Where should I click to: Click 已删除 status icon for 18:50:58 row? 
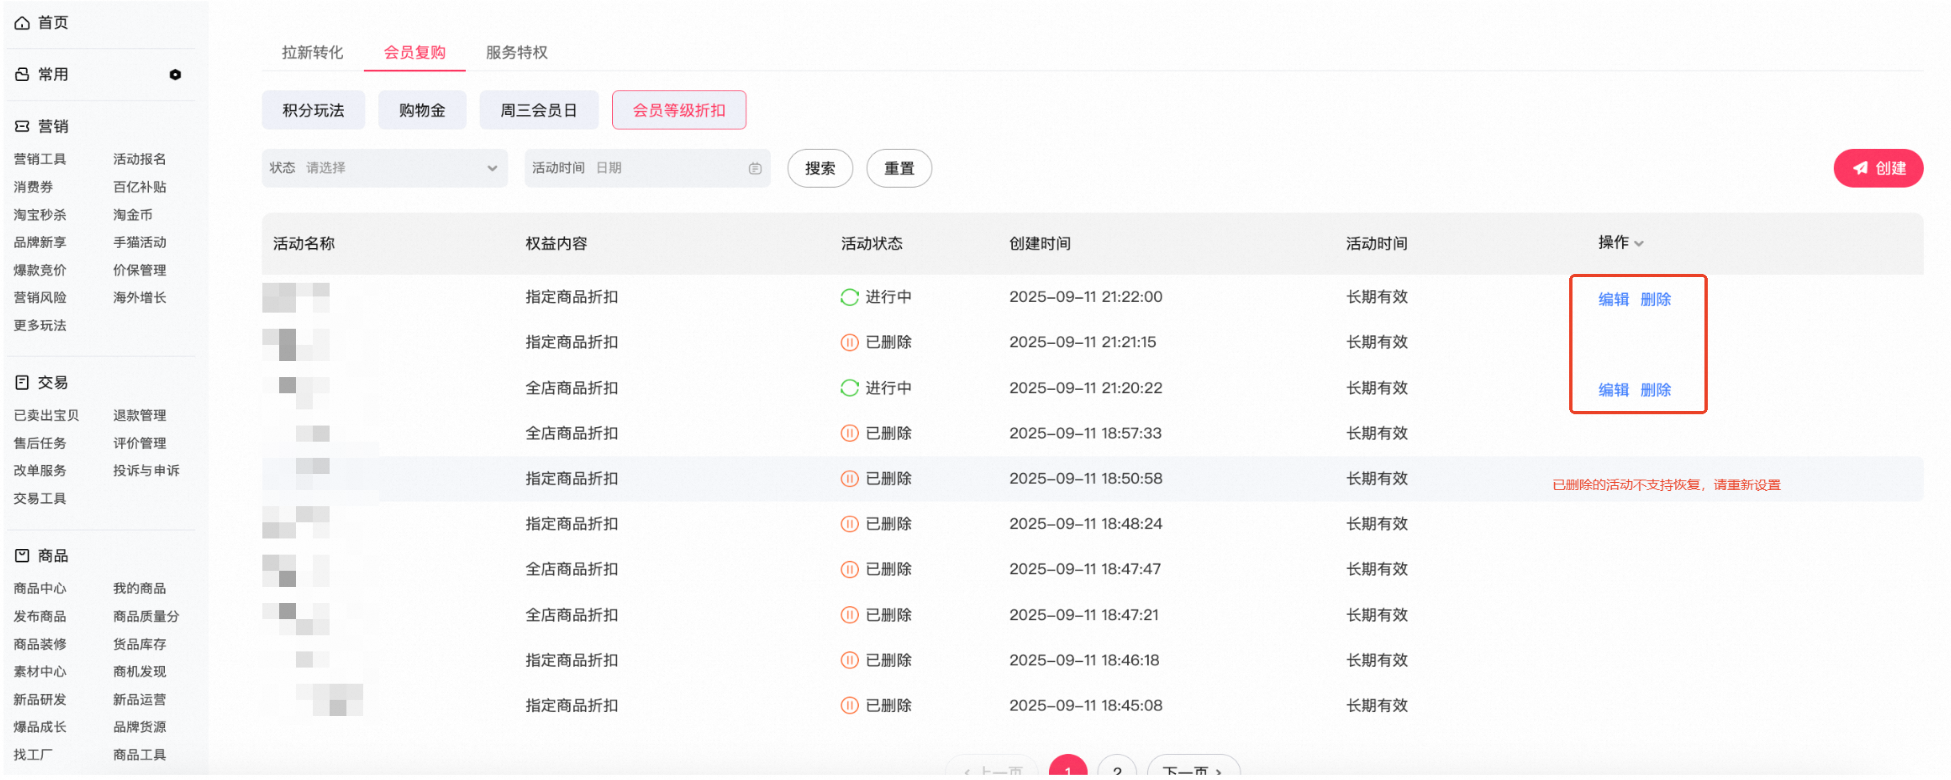(x=849, y=479)
